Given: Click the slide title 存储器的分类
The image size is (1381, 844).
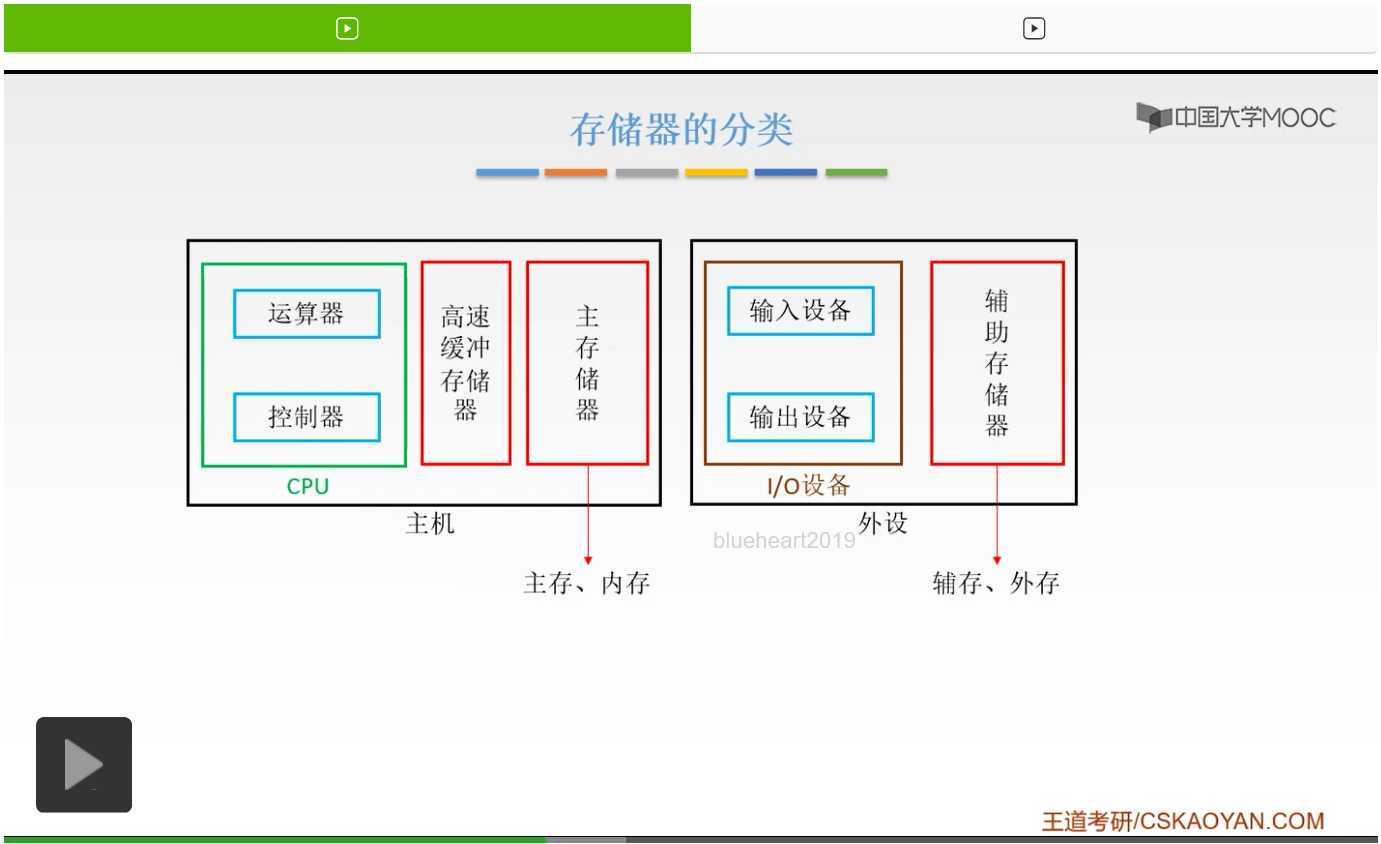Looking at the screenshot, I should pos(682,130).
